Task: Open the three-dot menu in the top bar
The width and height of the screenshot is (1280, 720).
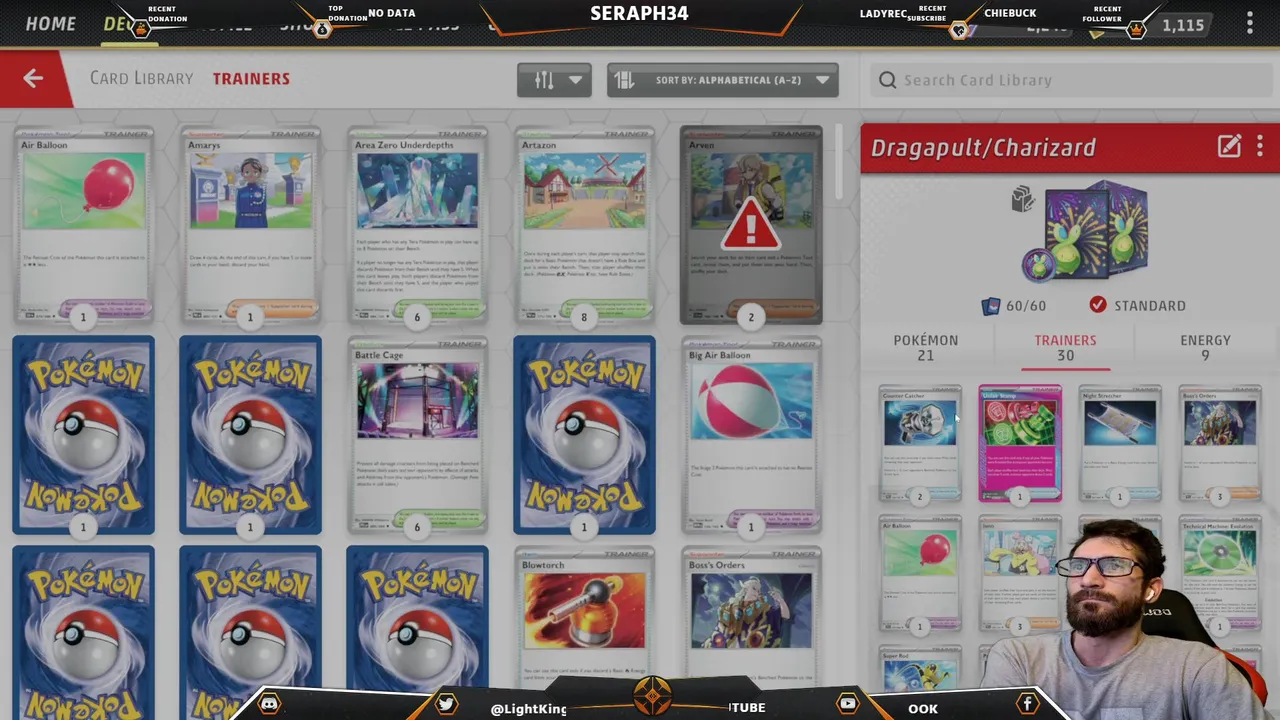Action: [x=1249, y=22]
